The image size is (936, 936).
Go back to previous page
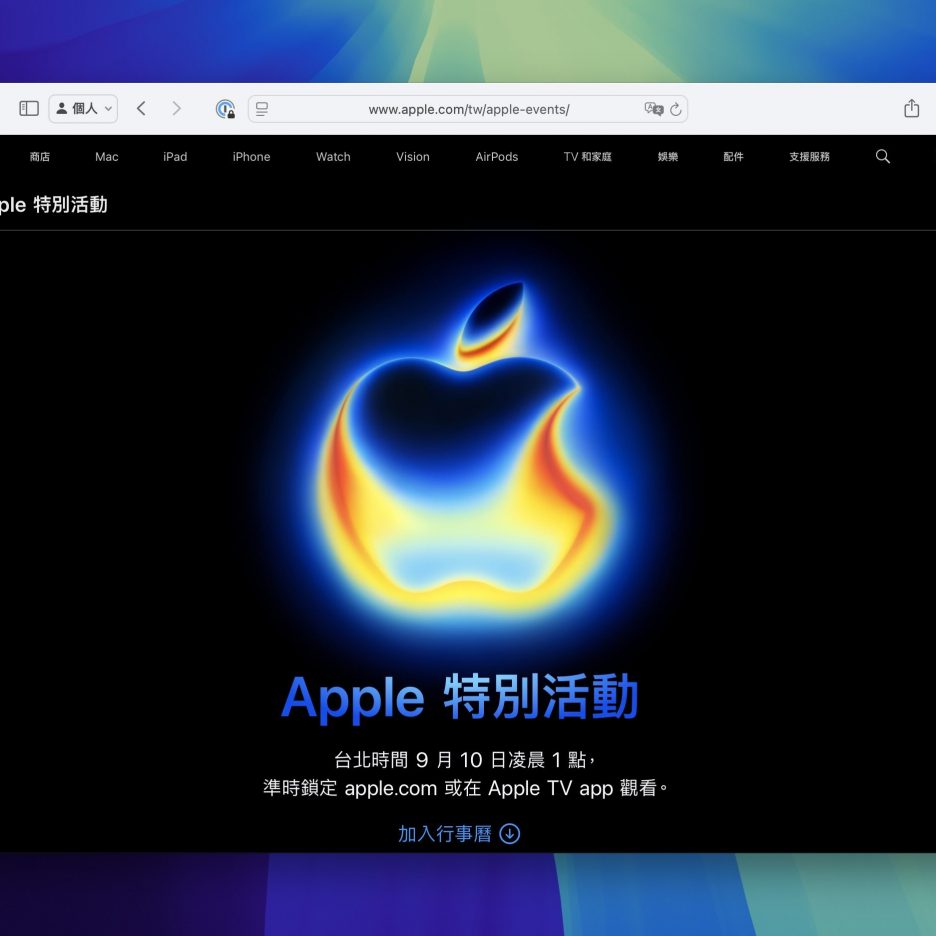pos(141,108)
